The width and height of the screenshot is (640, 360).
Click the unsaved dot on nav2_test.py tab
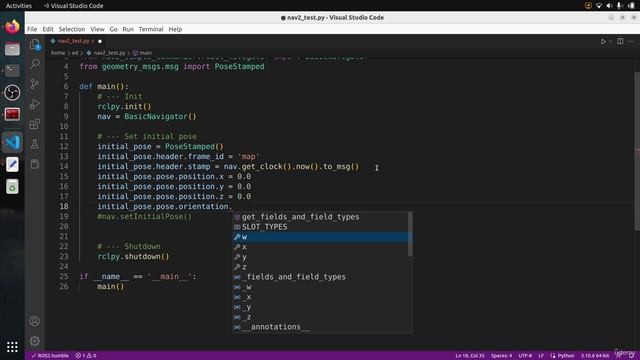100,41
